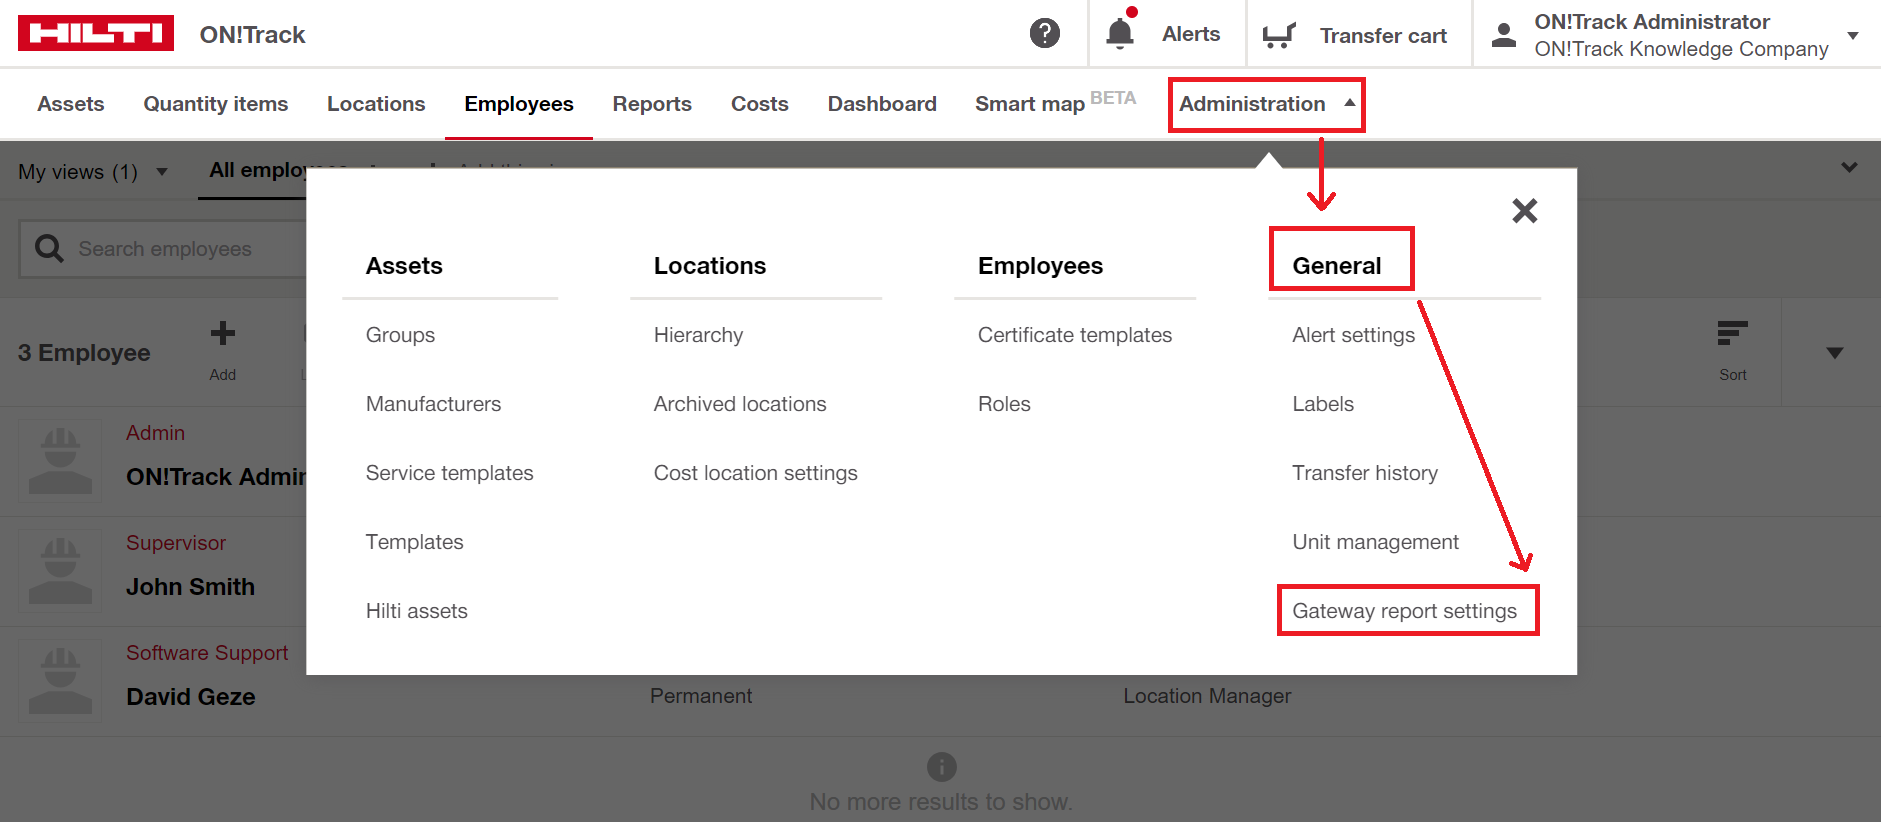Focus the Search employees field
Viewport: 1881px width, 822px height.
tap(163, 249)
